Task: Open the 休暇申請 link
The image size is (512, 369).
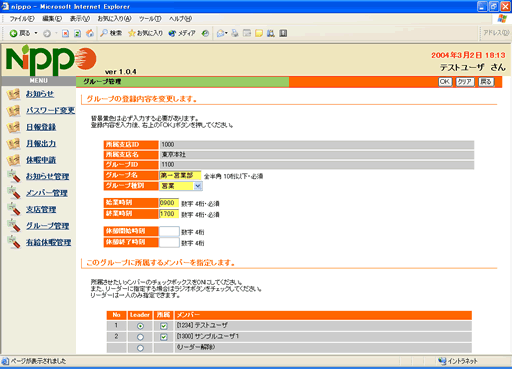Action: pyautogui.click(x=41, y=160)
